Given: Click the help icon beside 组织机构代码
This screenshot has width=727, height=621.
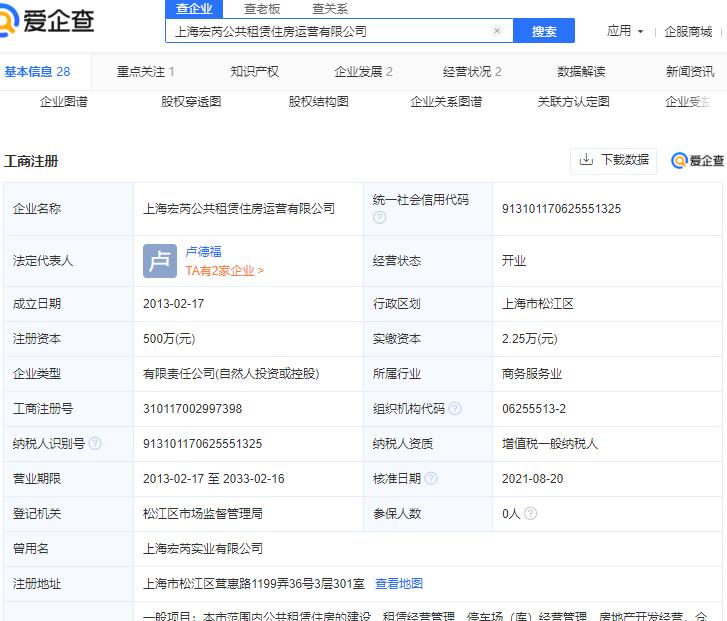Looking at the screenshot, I should click(455, 409).
